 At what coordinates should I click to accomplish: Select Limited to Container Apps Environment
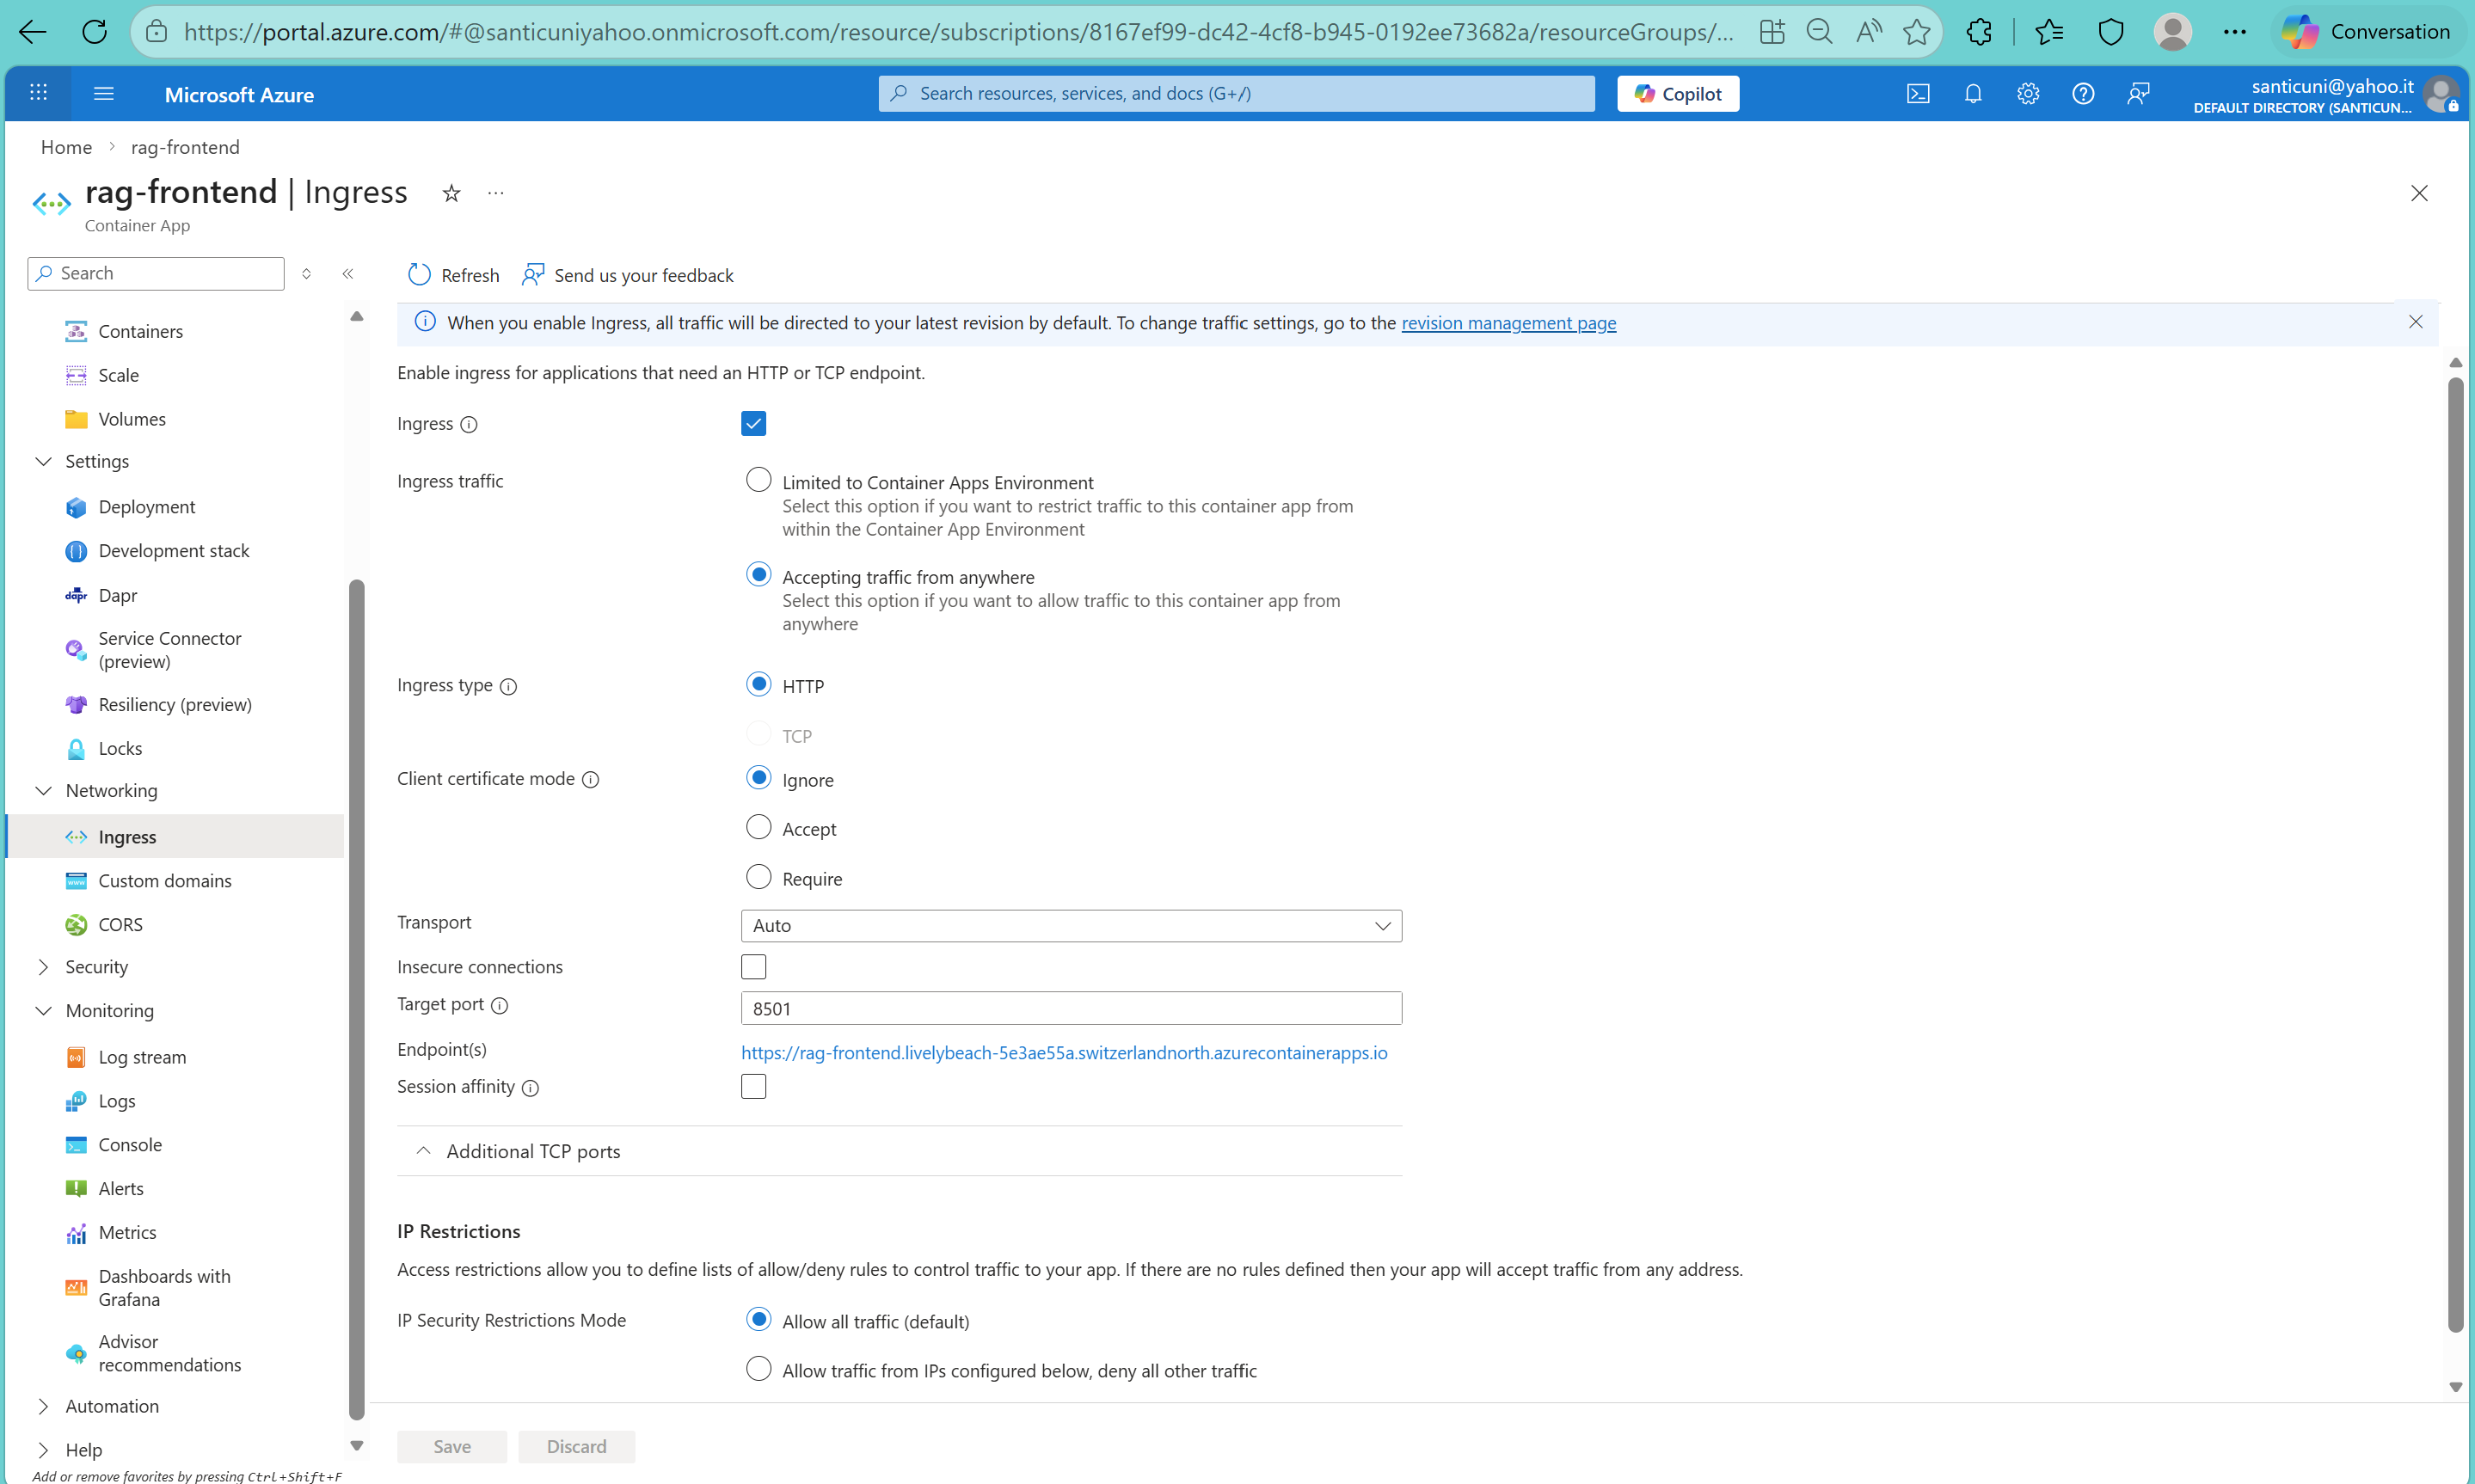pos(758,481)
